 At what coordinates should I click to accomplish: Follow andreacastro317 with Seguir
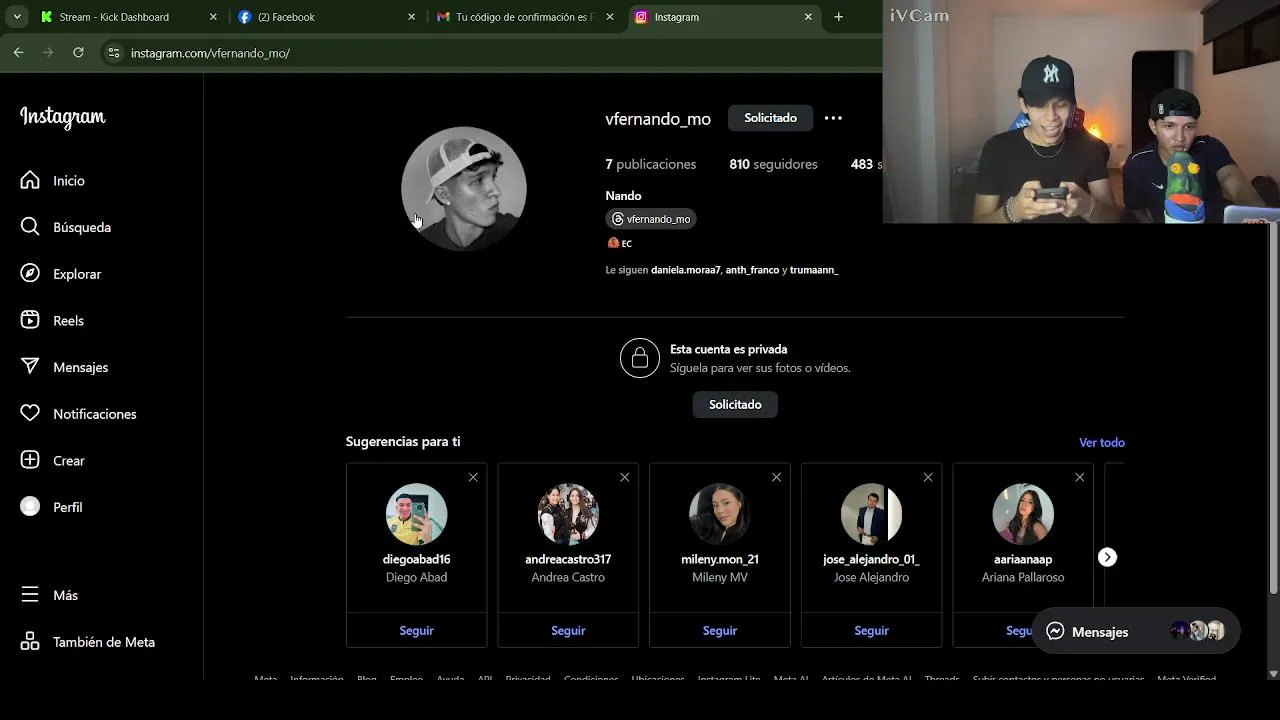pyautogui.click(x=568, y=631)
